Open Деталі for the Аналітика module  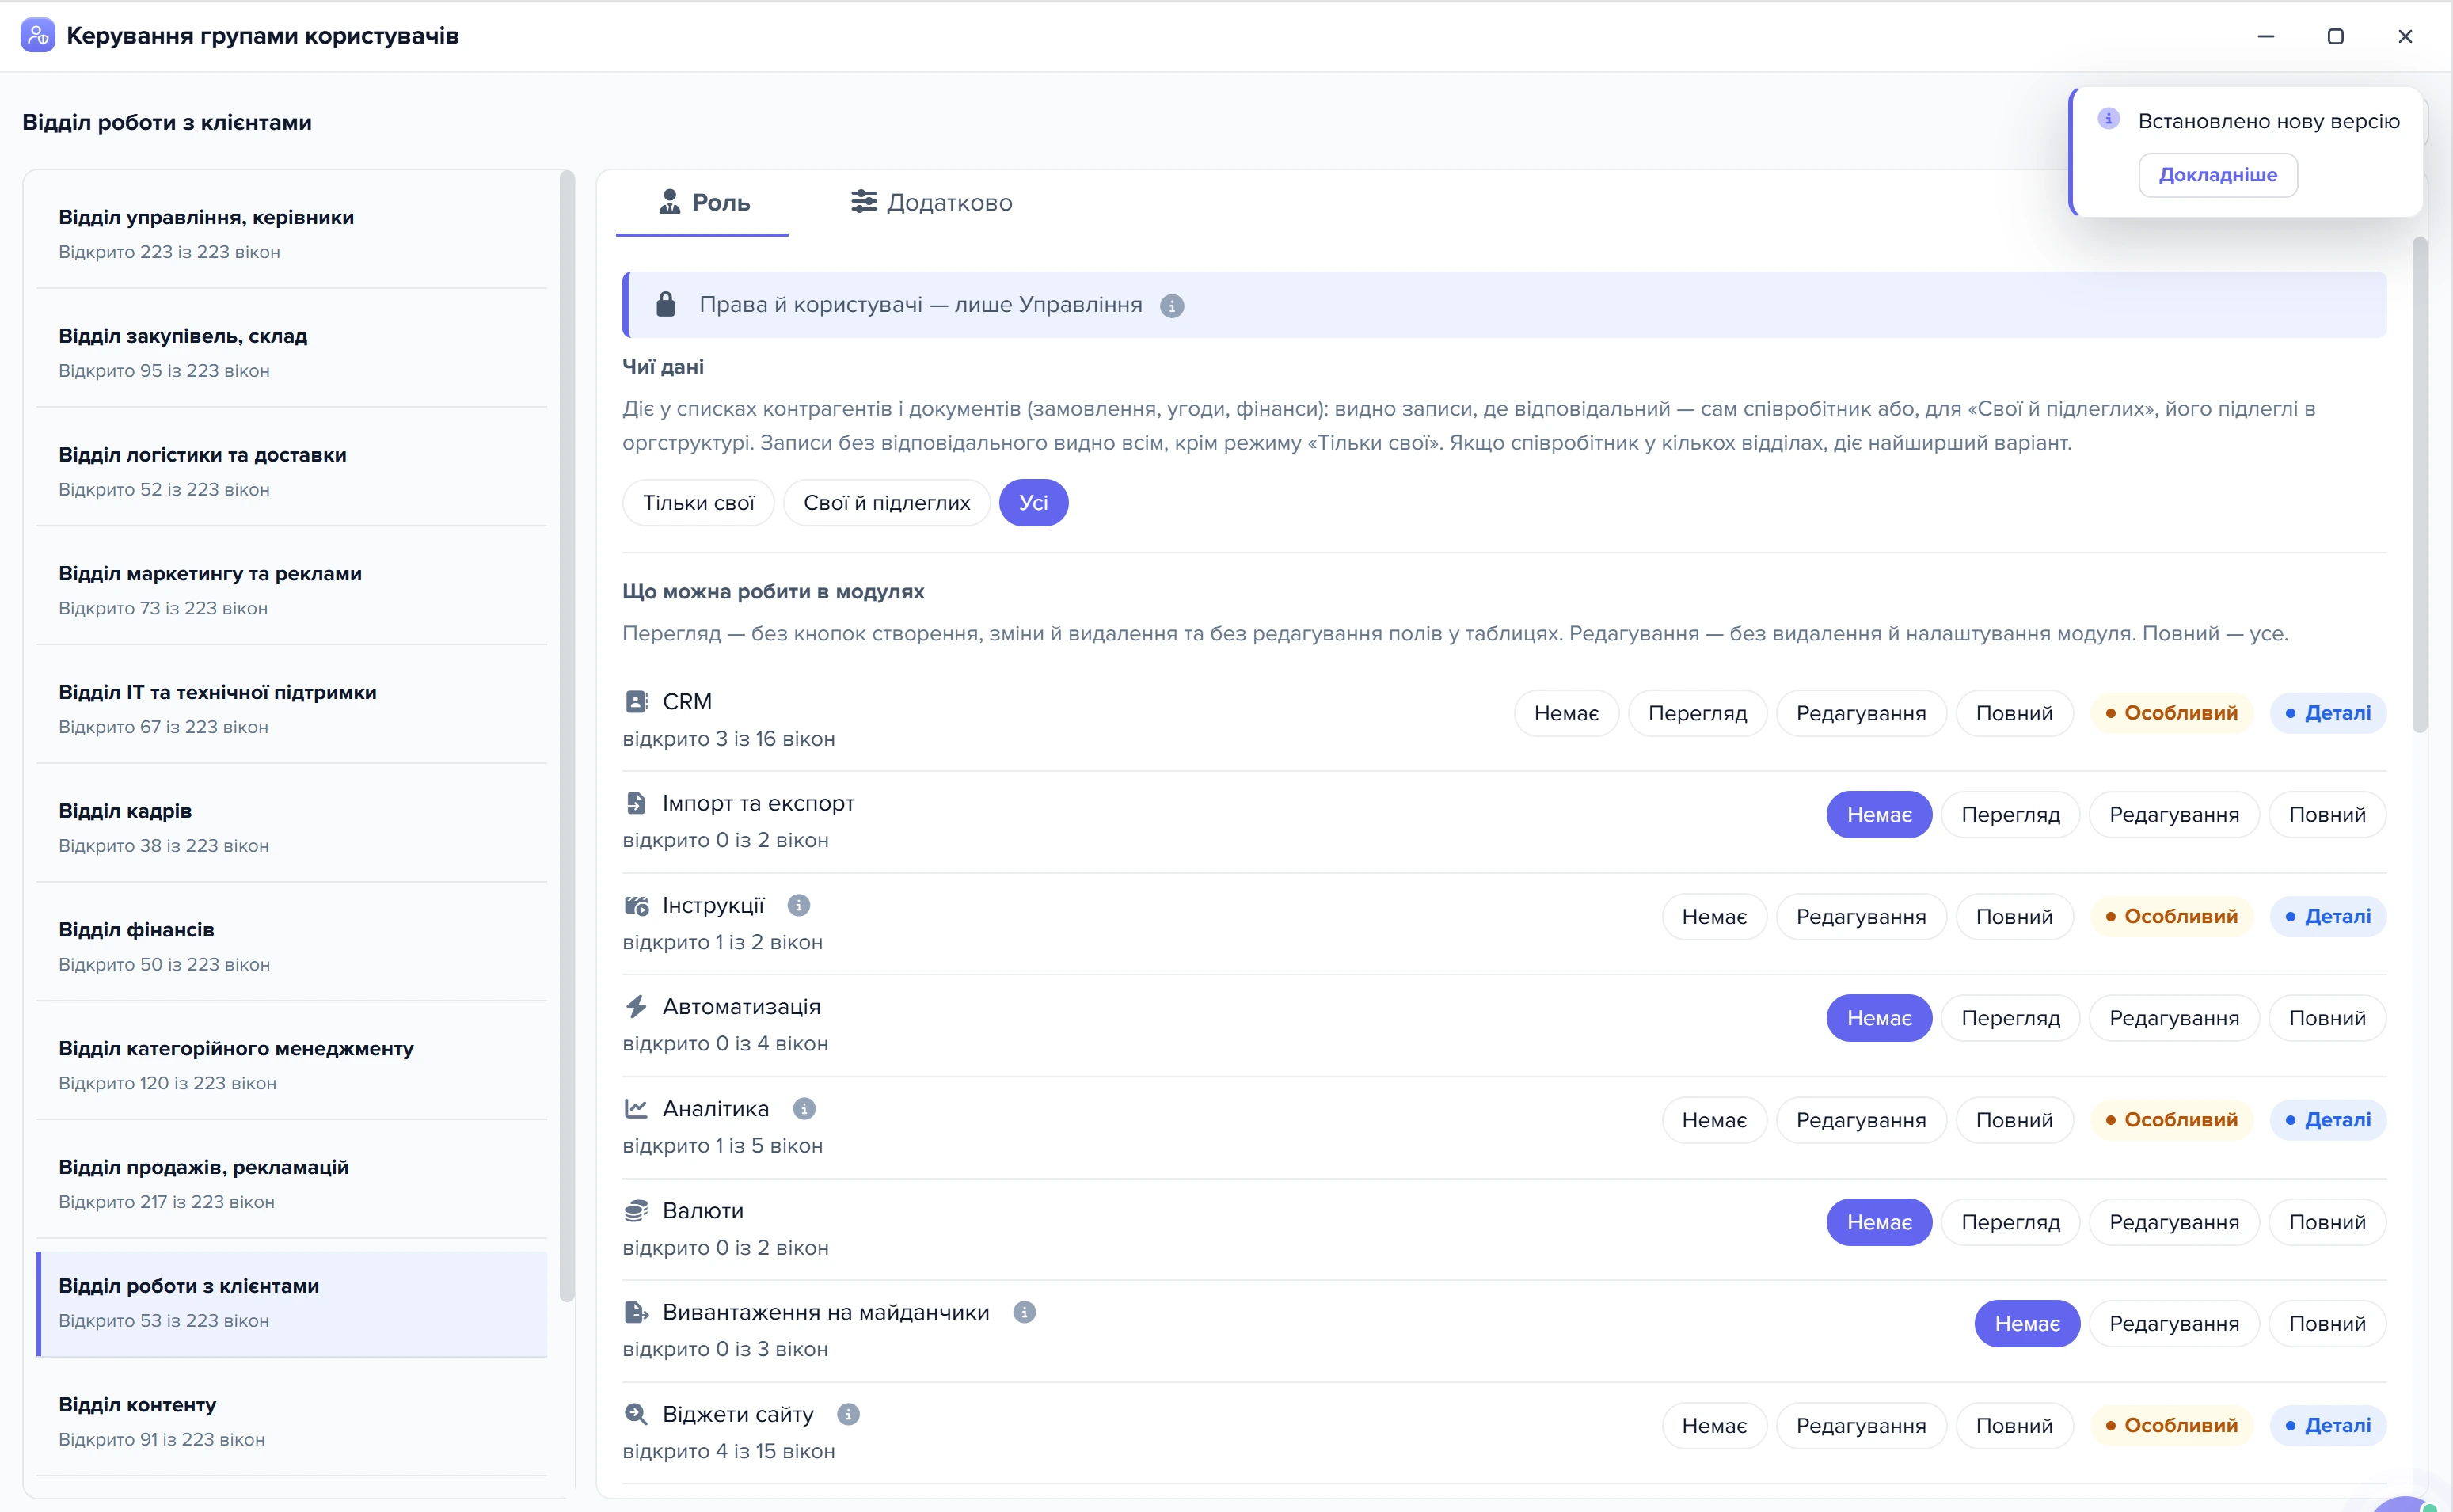click(x=2328, y=1121)
